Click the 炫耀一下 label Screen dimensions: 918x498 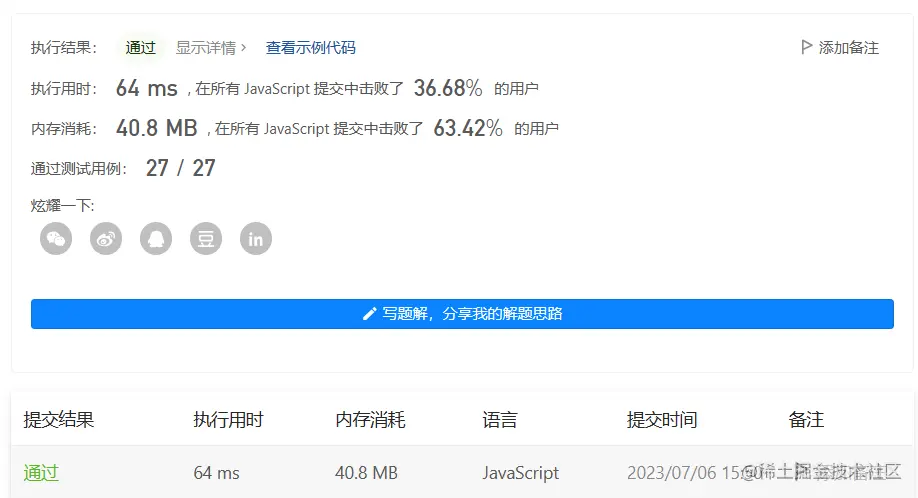click(x=63, y=205)
